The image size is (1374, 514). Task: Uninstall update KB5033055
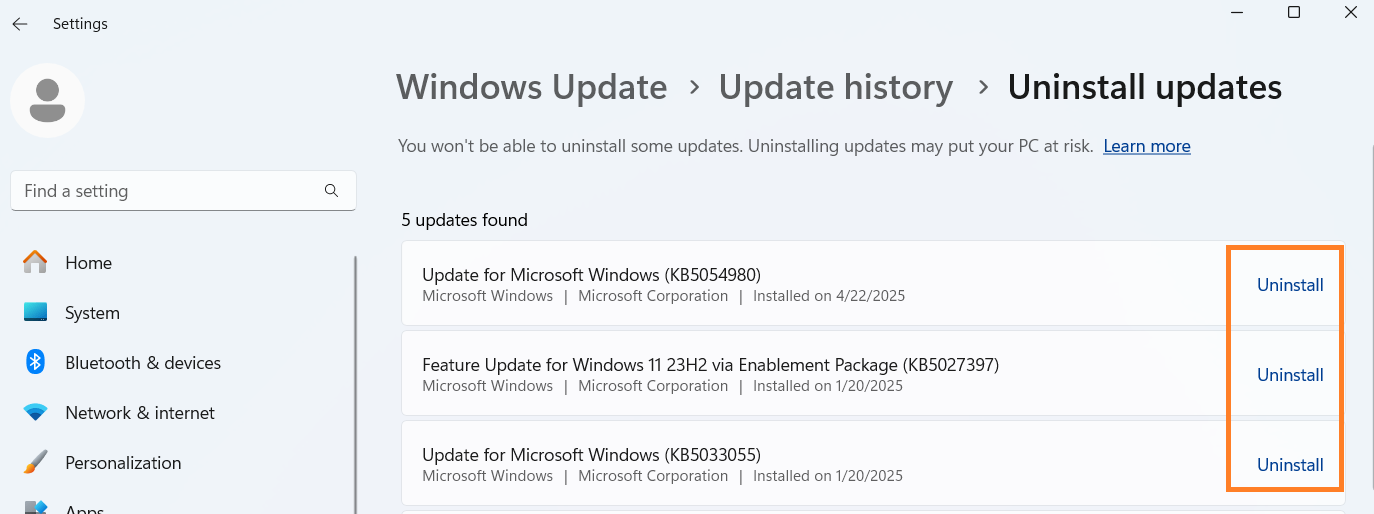(1289, 465)
